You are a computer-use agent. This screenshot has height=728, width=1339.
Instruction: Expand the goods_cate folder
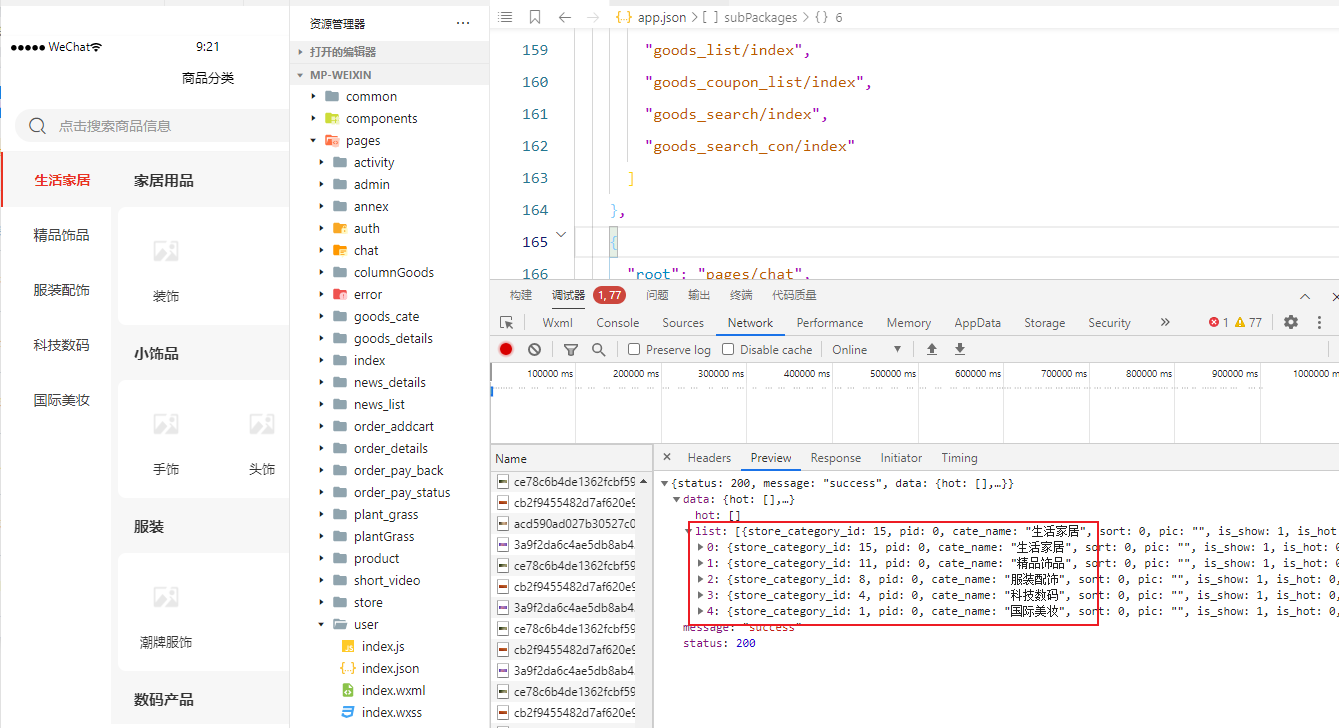tap(386, 316)
